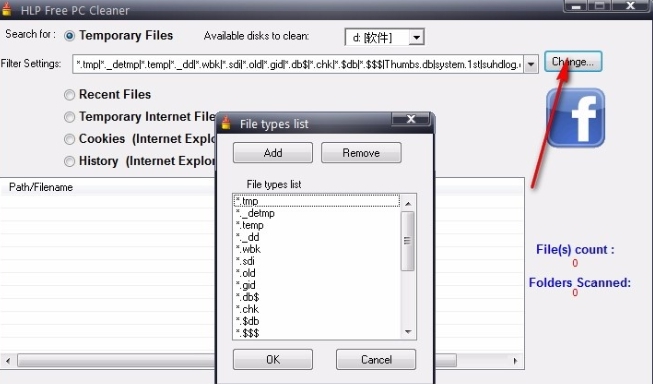
Task: Select the *.old list entry
Action: [317, 273]
